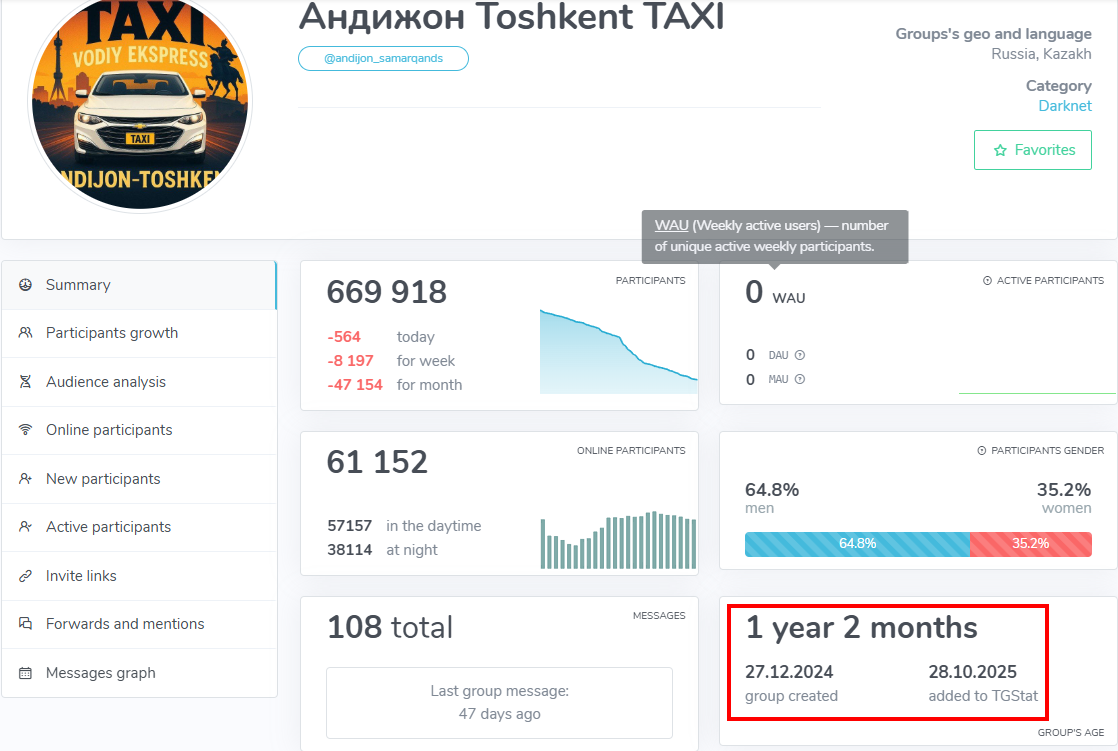This screenshot has height=751, width=1118.
Task: Click the Invite links chain icon
Action: (x=25, y=575)
